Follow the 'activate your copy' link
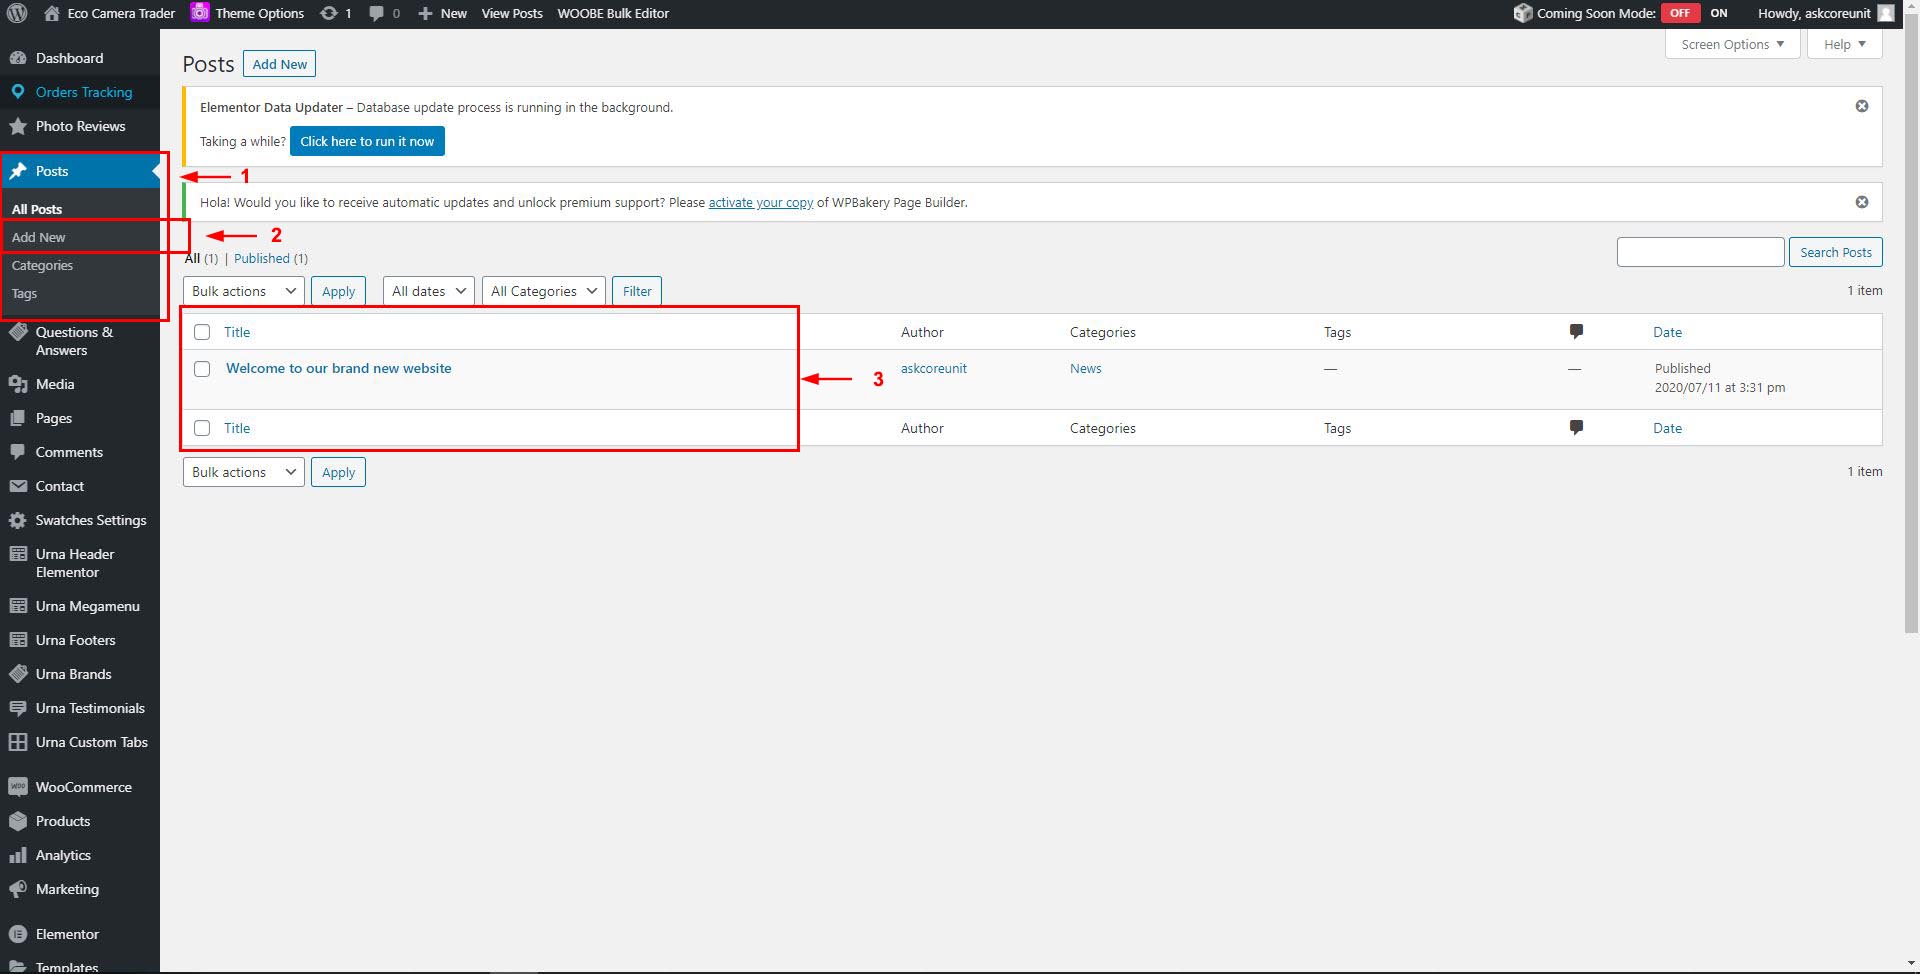 760,202
